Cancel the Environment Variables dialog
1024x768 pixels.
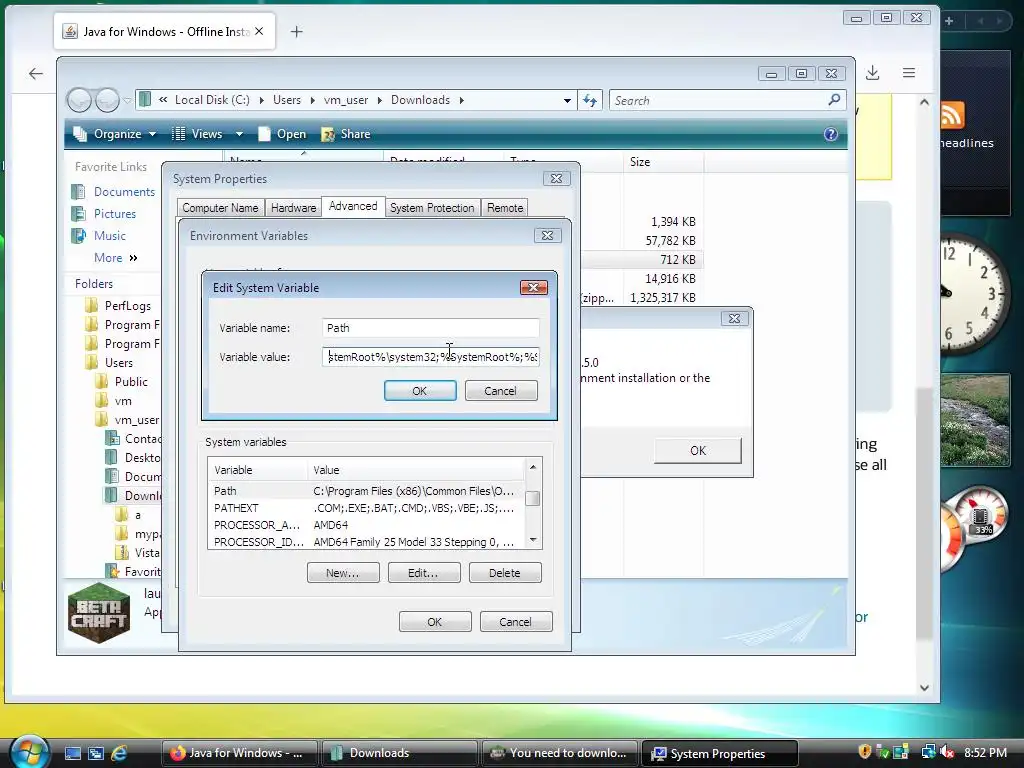(515, 622)
